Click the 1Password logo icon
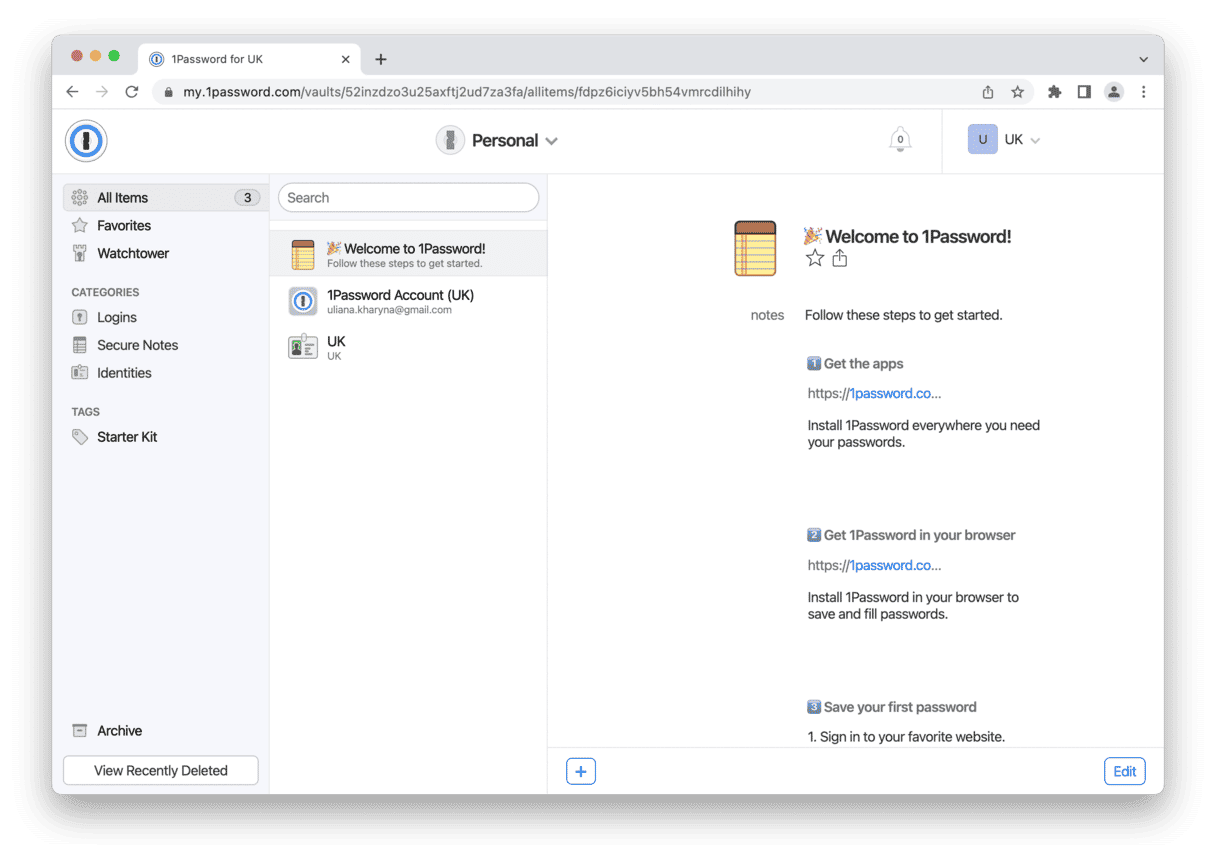The image size is (1216, 863). tap(86, 141)
